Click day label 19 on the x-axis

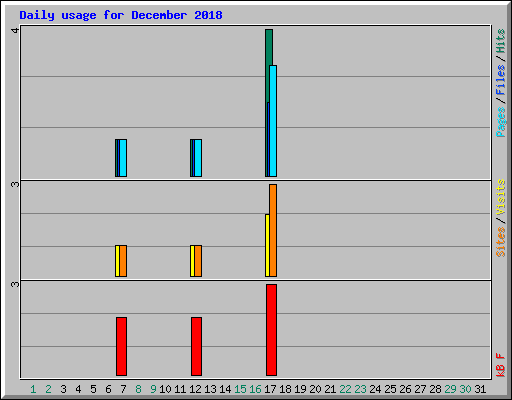300,389
